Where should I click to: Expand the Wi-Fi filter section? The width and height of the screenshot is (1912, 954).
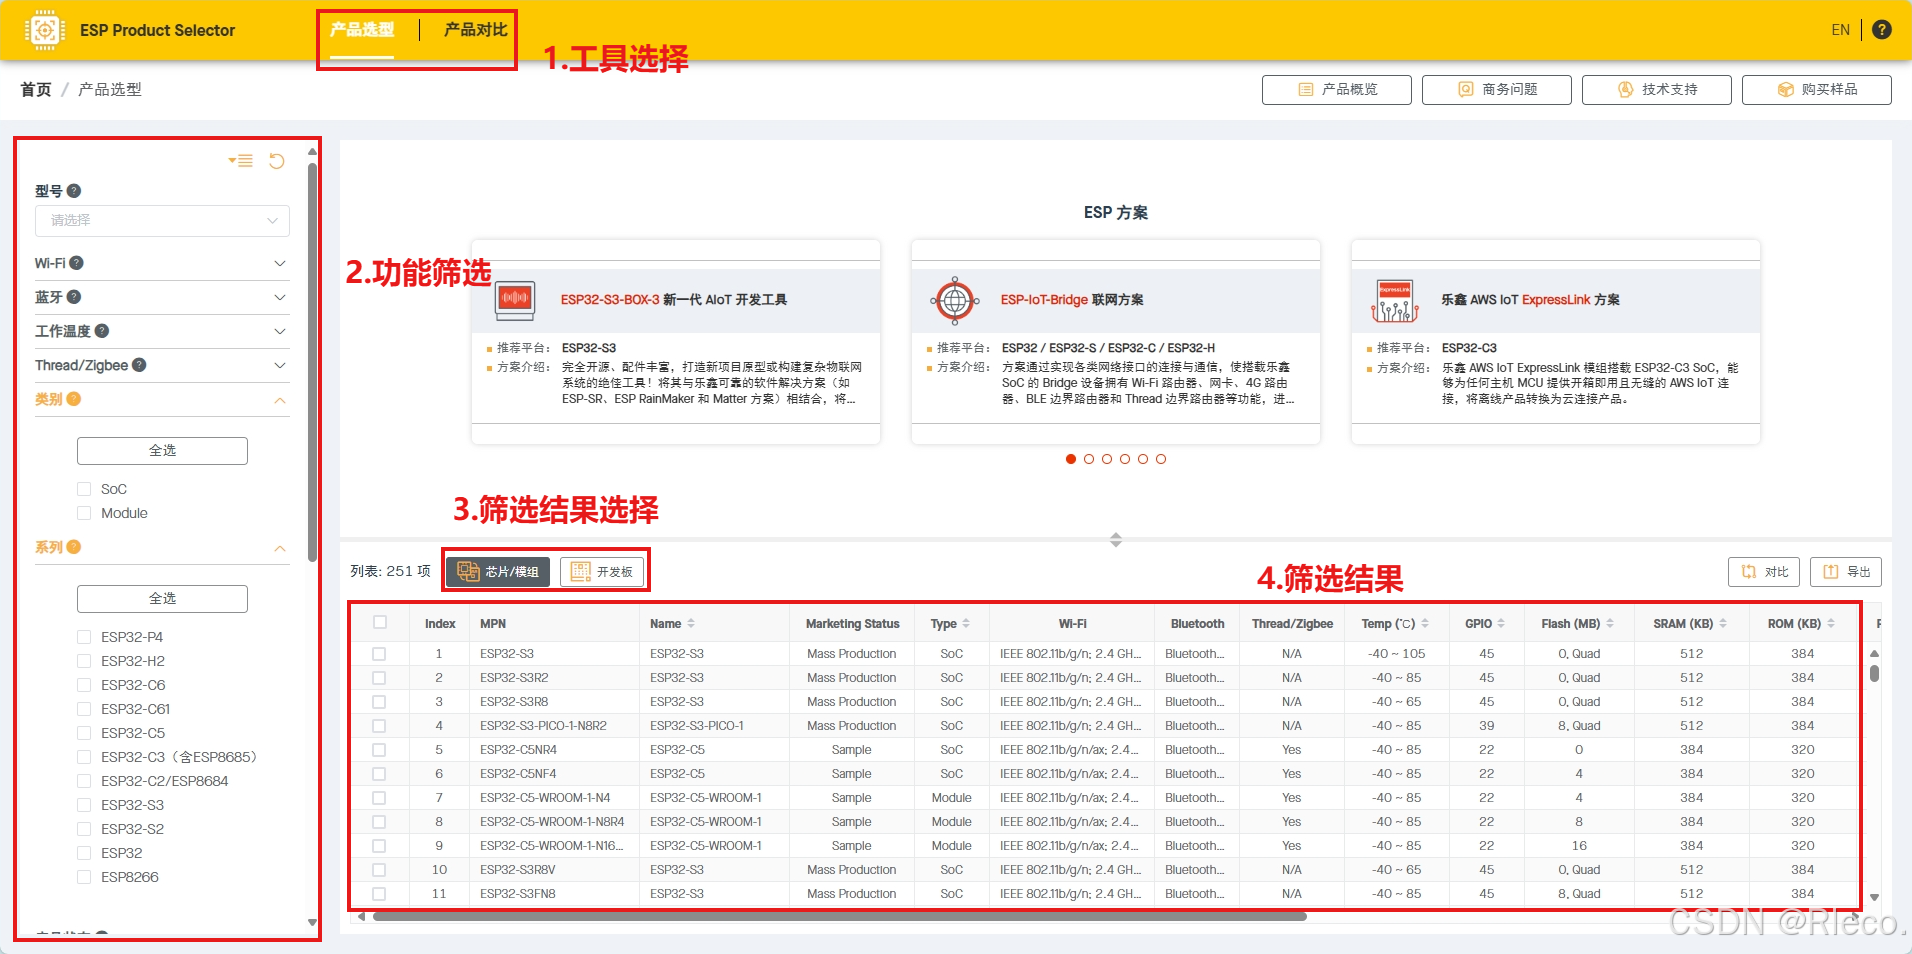[x=280, y=263]
